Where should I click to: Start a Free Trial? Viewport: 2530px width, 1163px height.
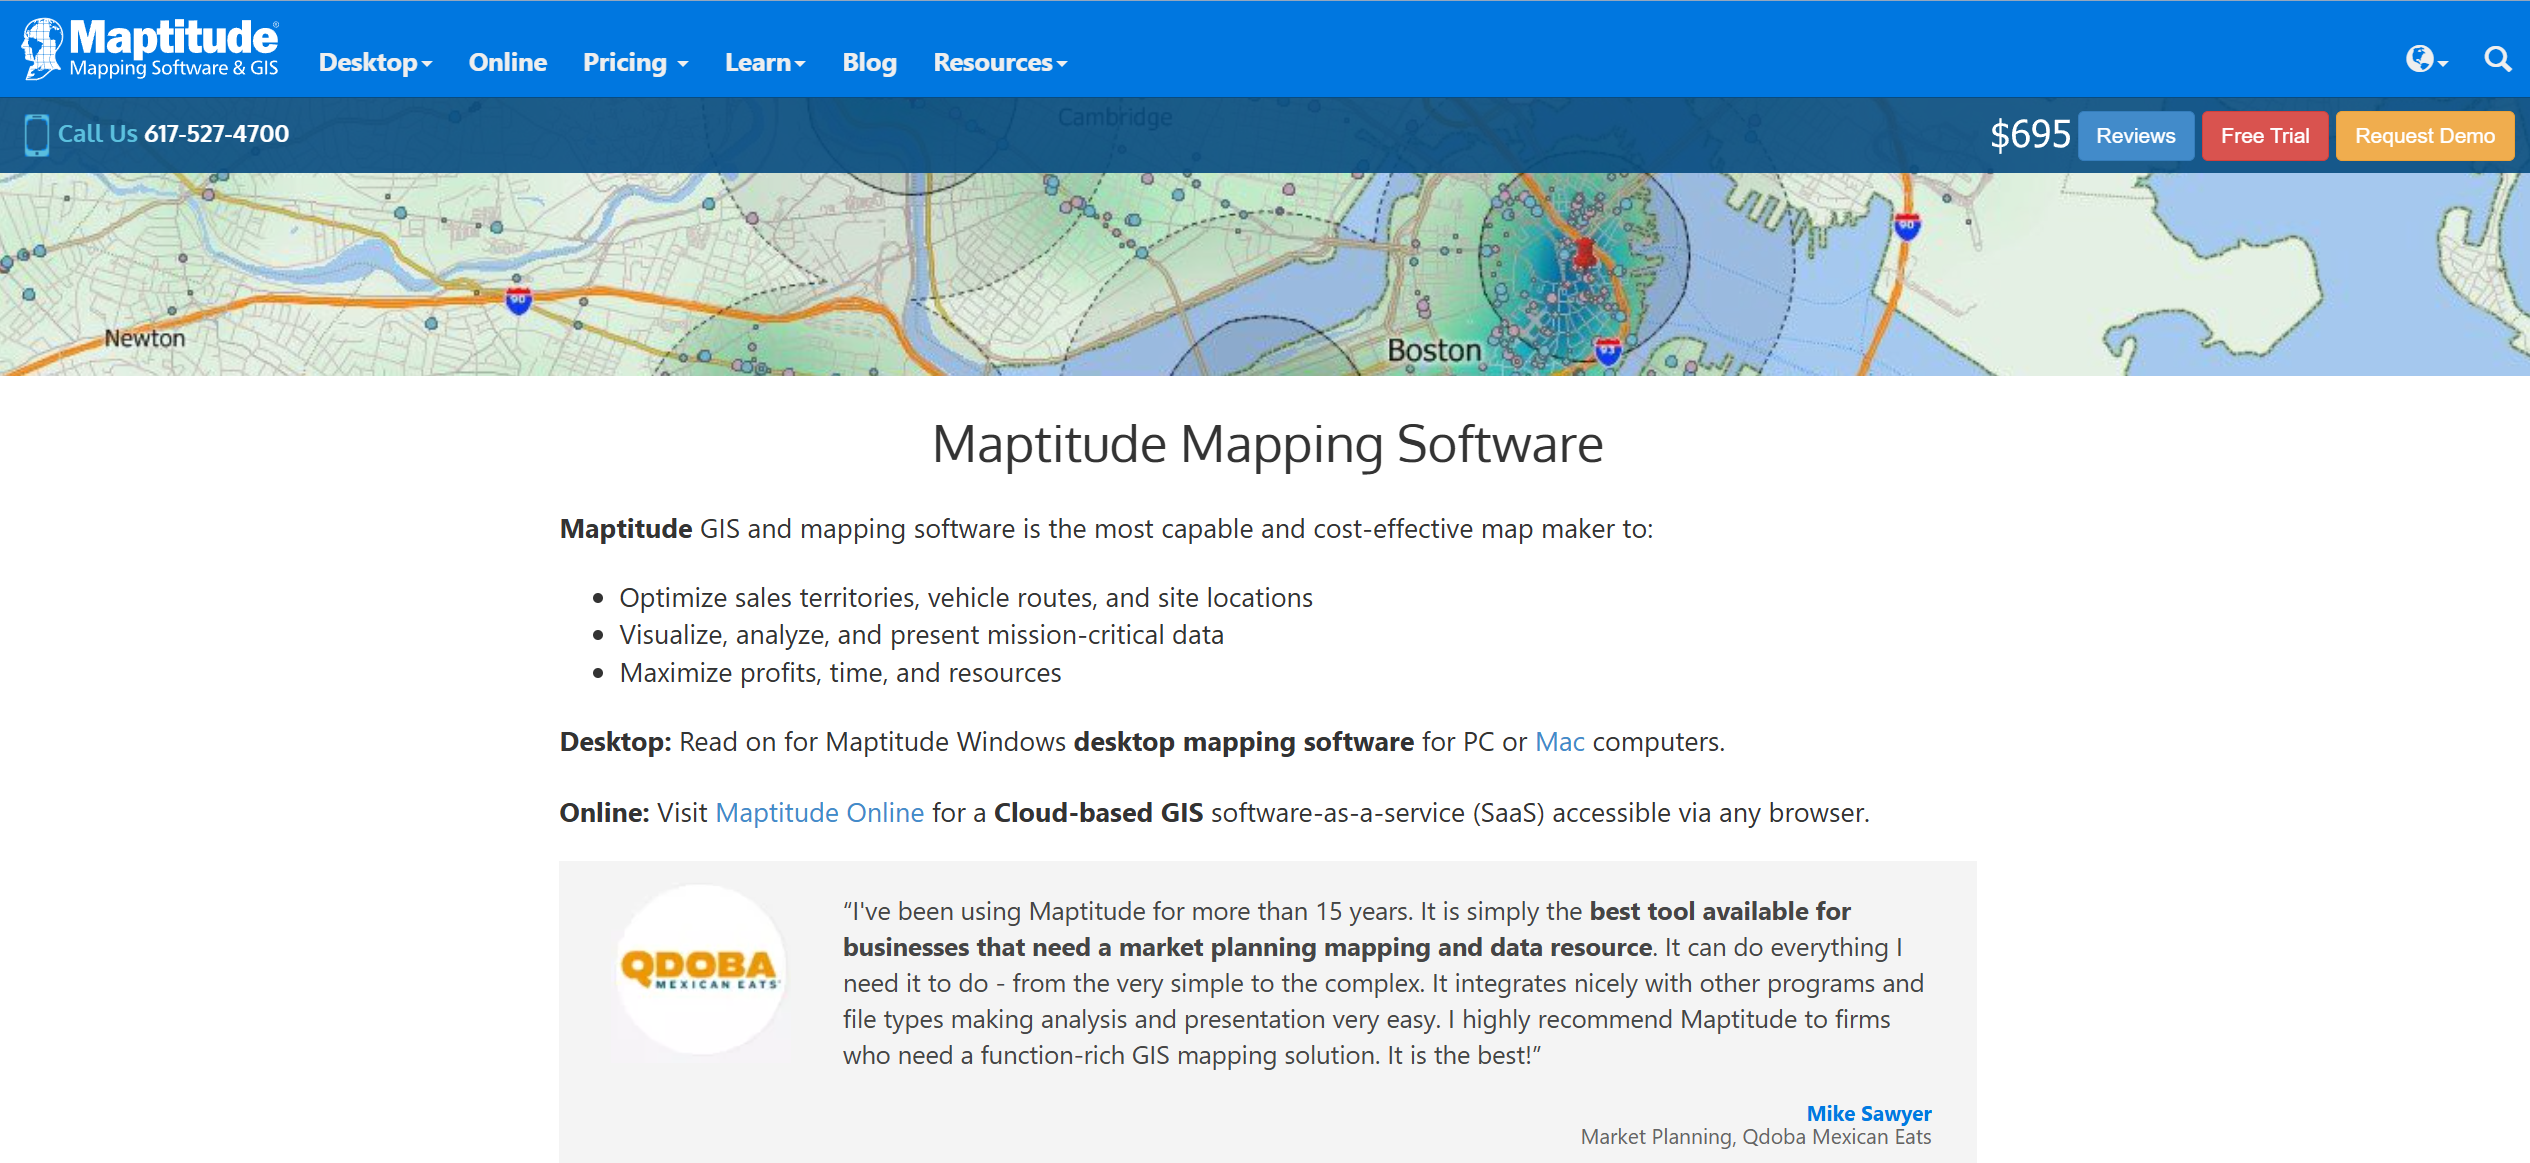2264,136
